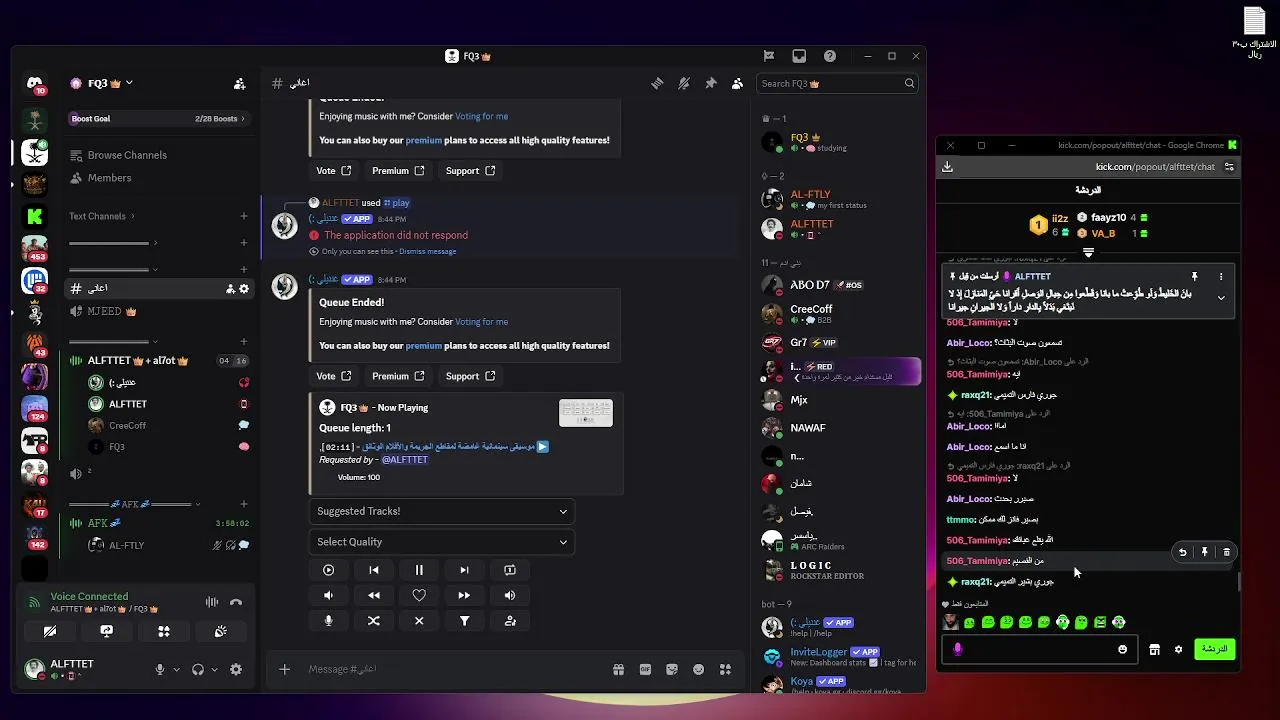Screen dimensions: 1280x720
Task: Skip to next track
Action: click(464, 570)
